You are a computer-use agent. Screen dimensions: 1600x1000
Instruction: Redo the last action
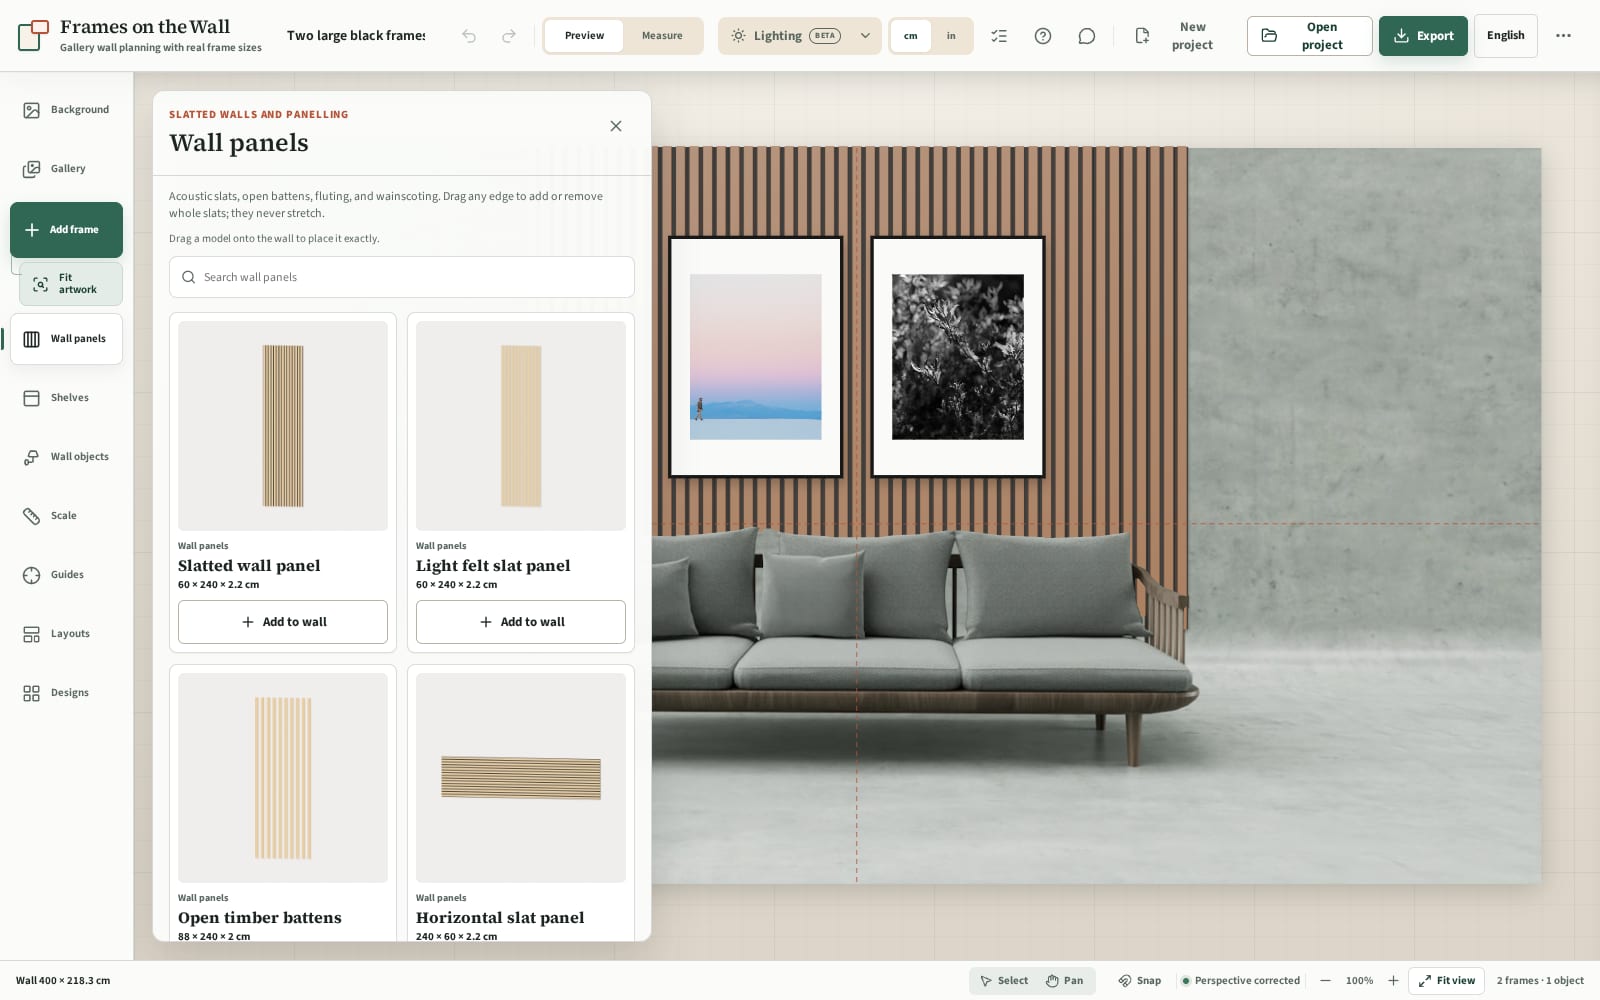pos(509,36)
